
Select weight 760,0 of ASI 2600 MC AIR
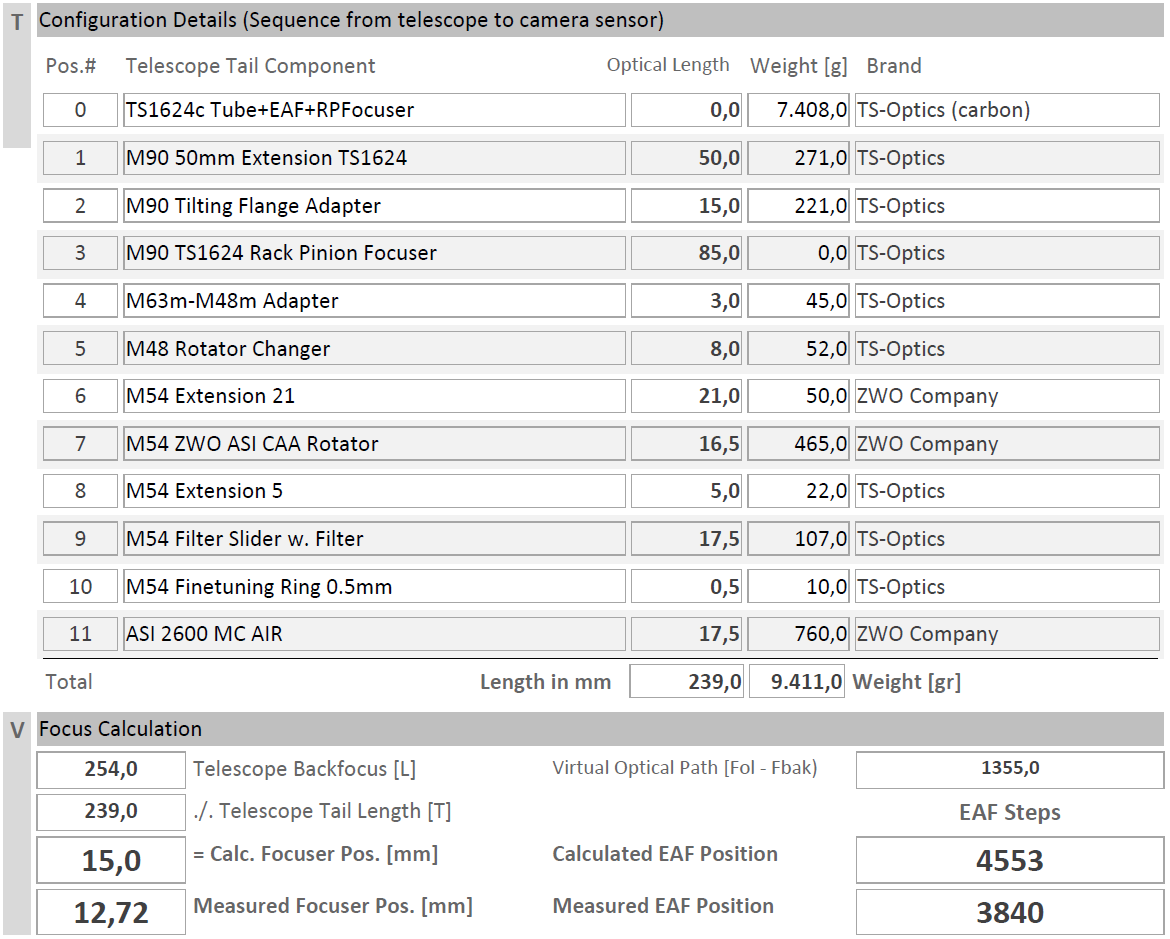(798, 634)
